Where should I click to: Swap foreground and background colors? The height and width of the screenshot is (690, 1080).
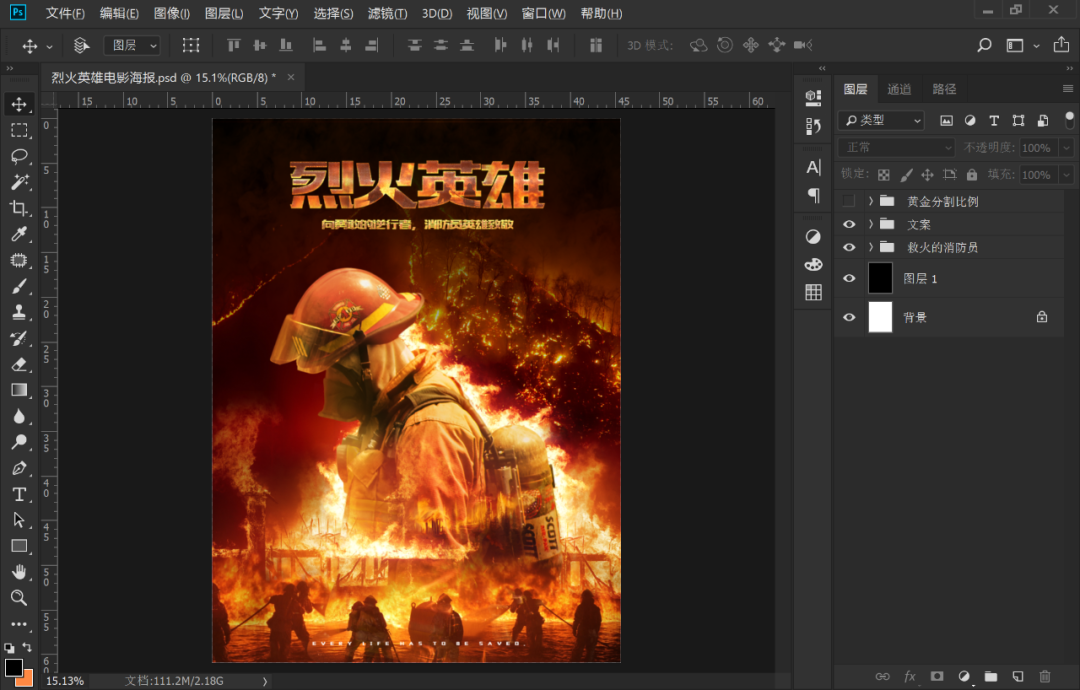click(x=26, y=647)
